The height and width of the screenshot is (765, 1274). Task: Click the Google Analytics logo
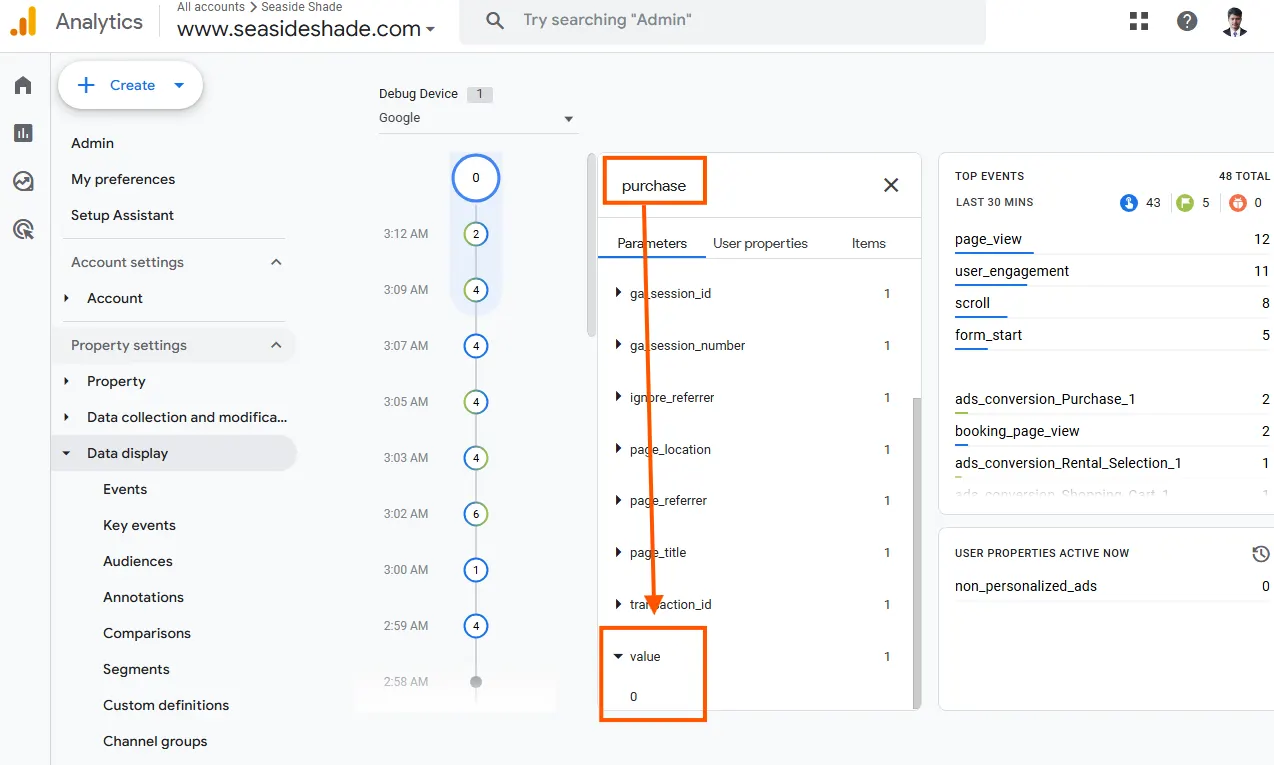click(x=23, y=21)
